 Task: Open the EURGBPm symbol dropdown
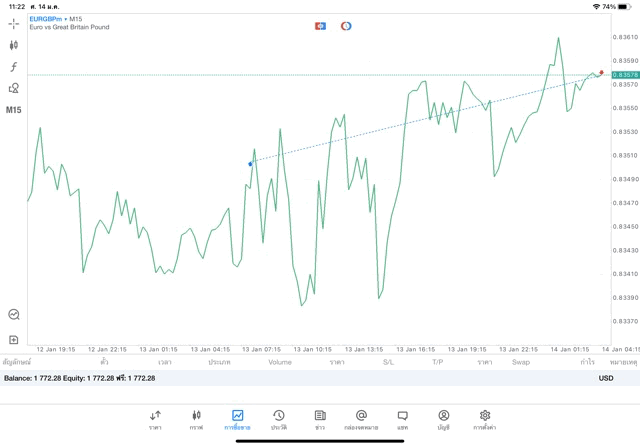pos(48,18)
